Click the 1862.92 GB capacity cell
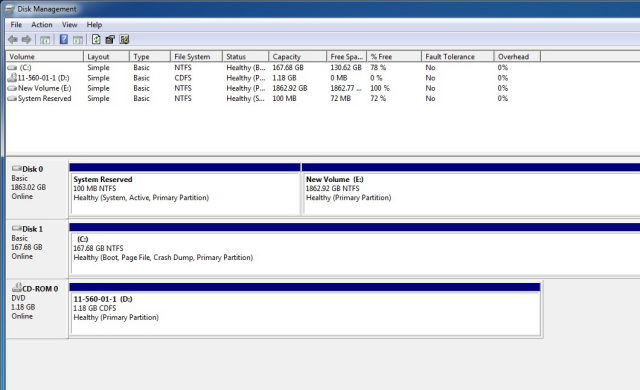Image resolution: width=640 pixels, height=390 pixels. 290,88
